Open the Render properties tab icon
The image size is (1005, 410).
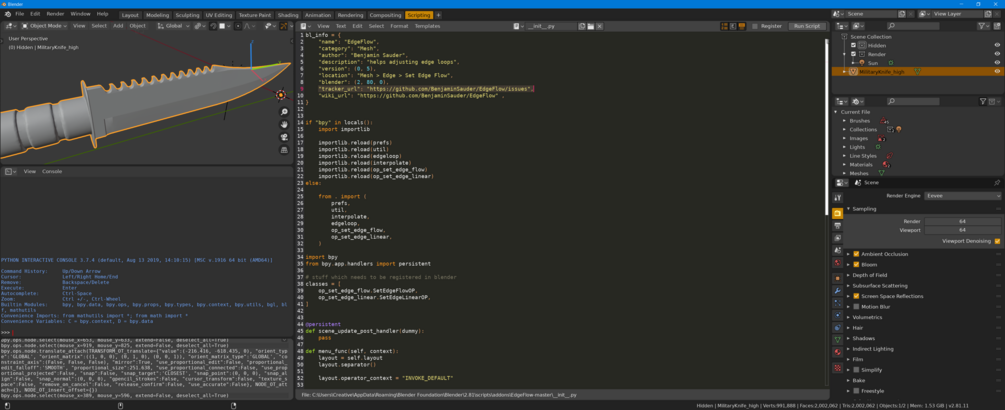[838, 213]
